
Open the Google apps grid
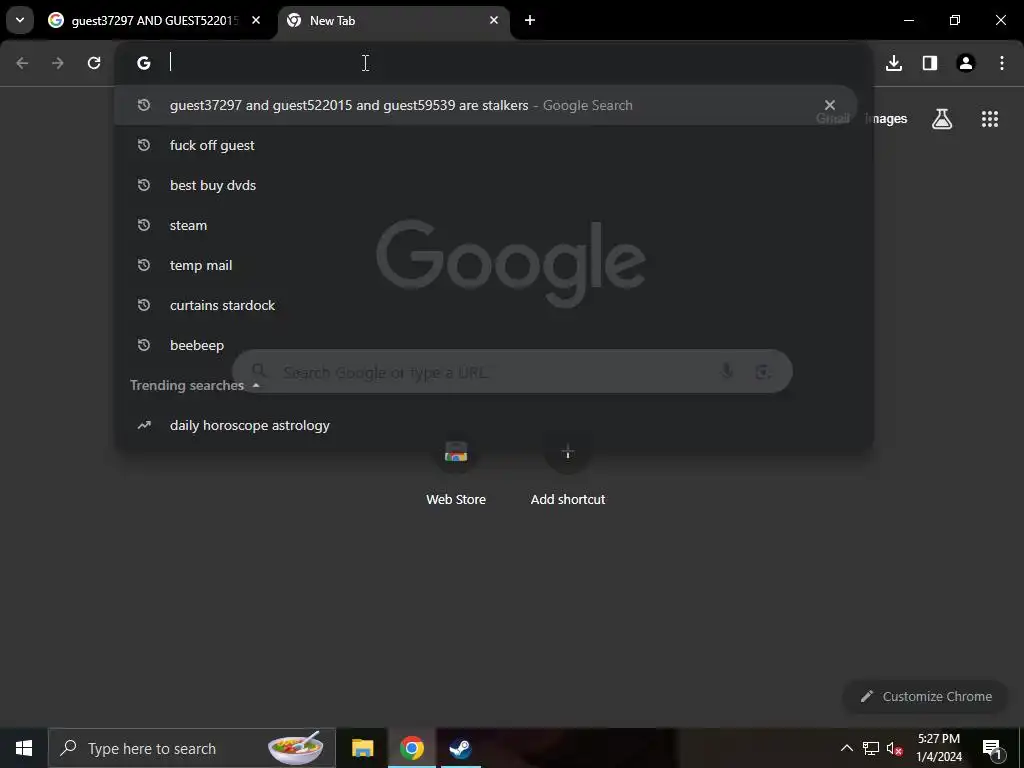point(990,119)
